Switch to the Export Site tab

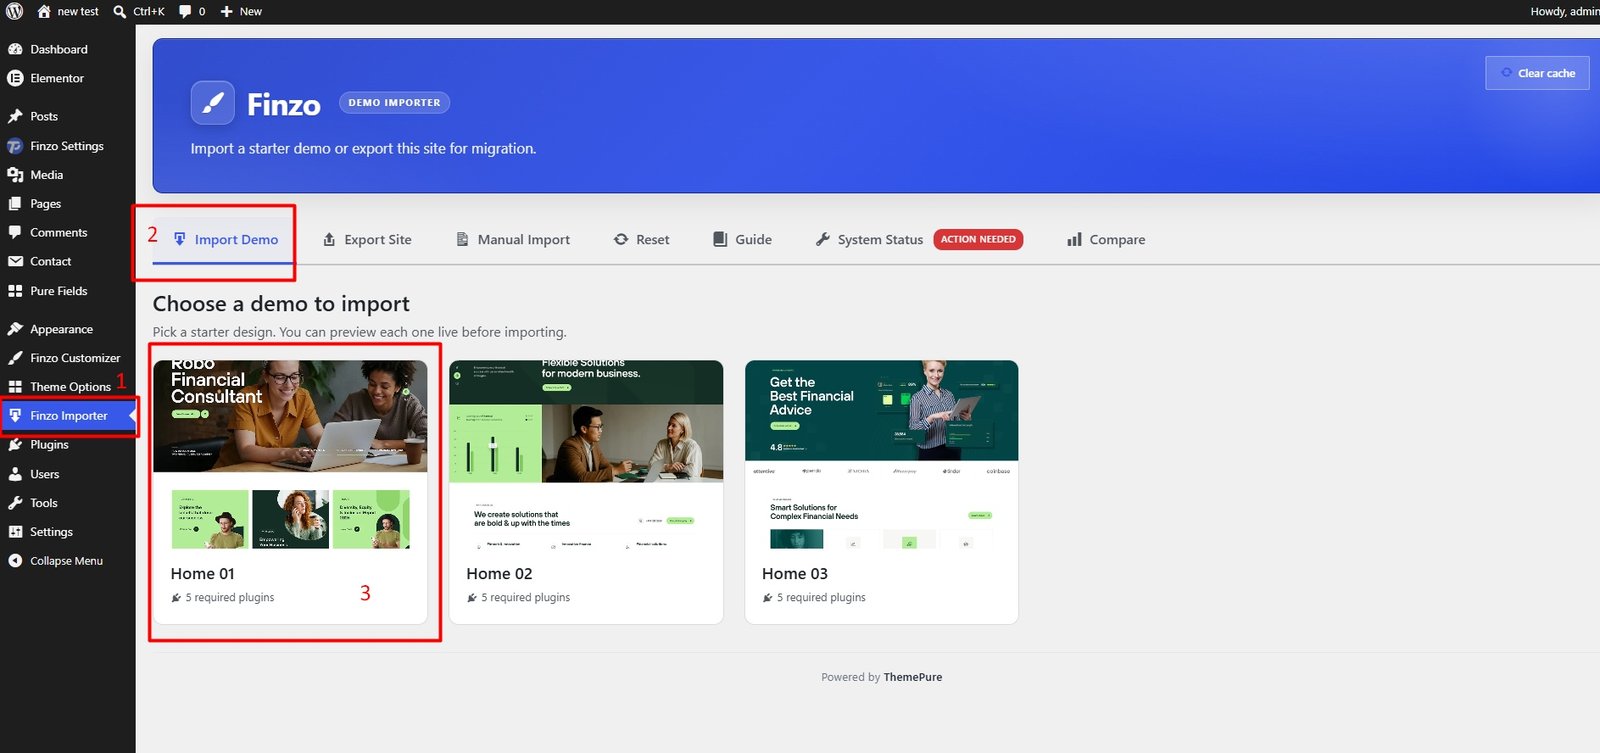pos(367,240)
